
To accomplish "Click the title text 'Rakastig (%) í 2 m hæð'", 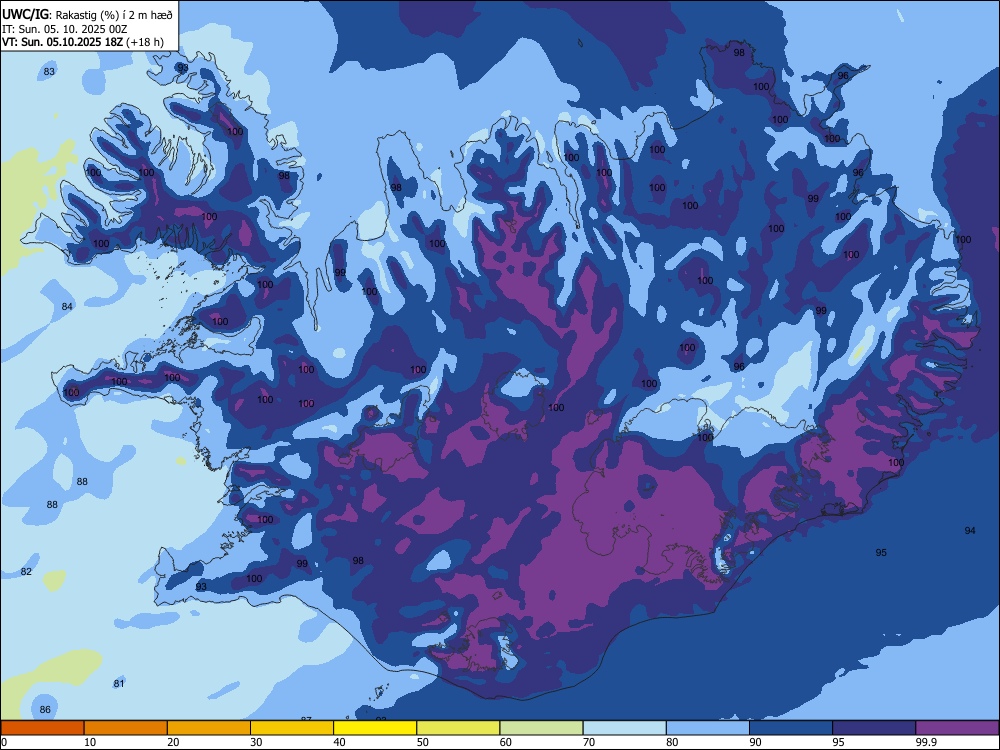I will [x=114, y=15].
